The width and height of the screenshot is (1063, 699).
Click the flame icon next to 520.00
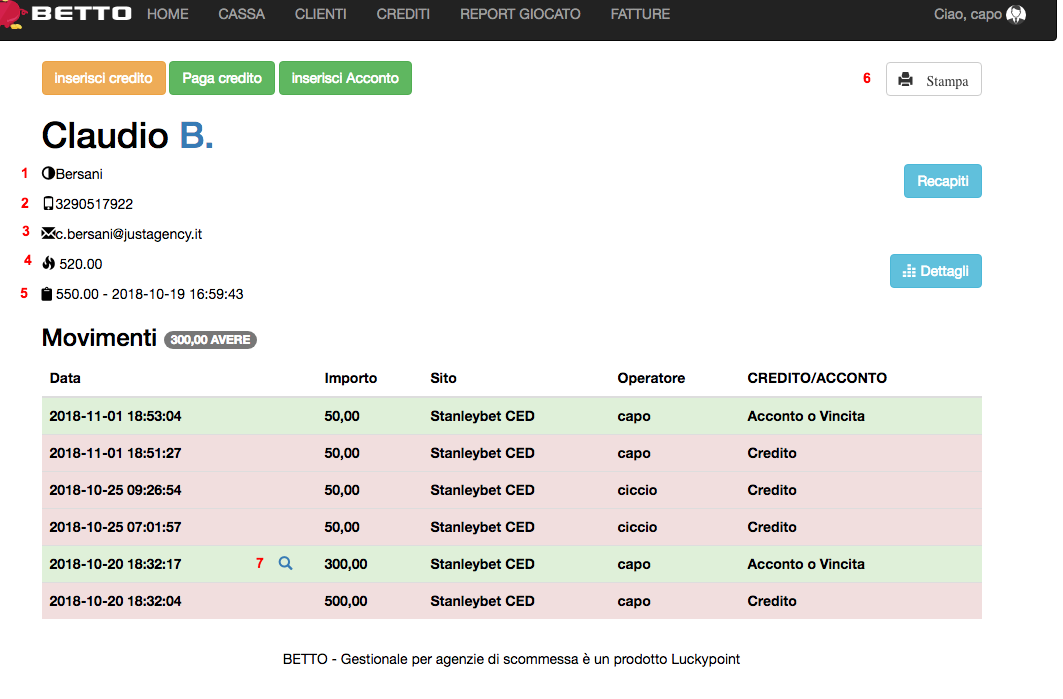tap(49, 264)
